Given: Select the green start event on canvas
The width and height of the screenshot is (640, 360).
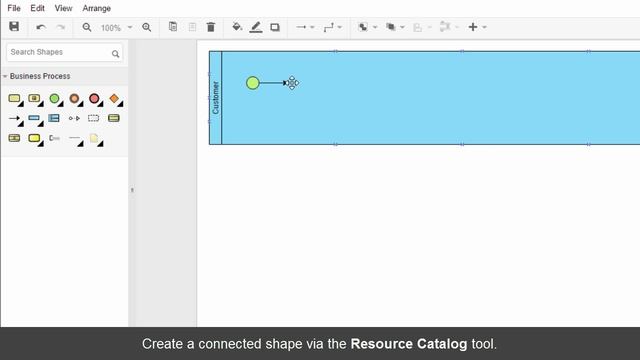Looking at the screenshot, I should pyautogui.click(x=253, y=83).
